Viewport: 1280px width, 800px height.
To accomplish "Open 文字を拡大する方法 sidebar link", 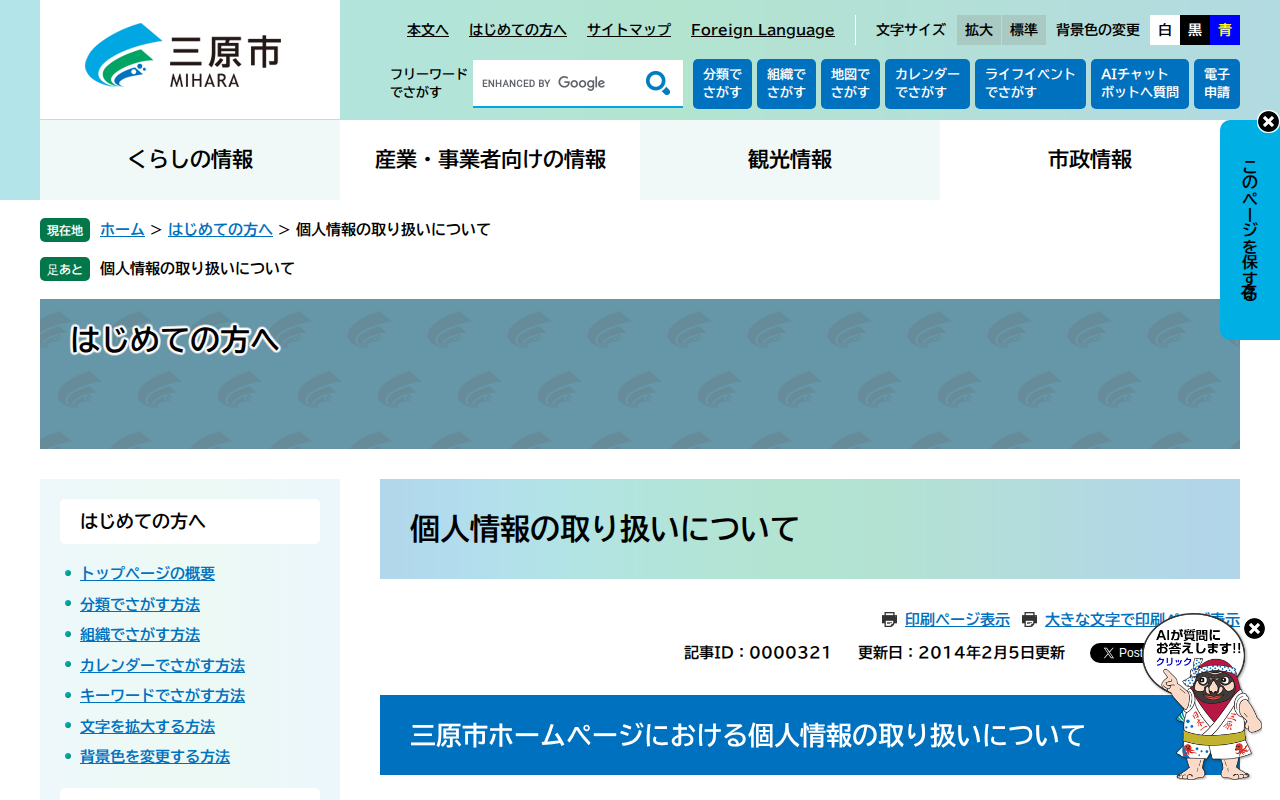I will (x=147, y=726).
